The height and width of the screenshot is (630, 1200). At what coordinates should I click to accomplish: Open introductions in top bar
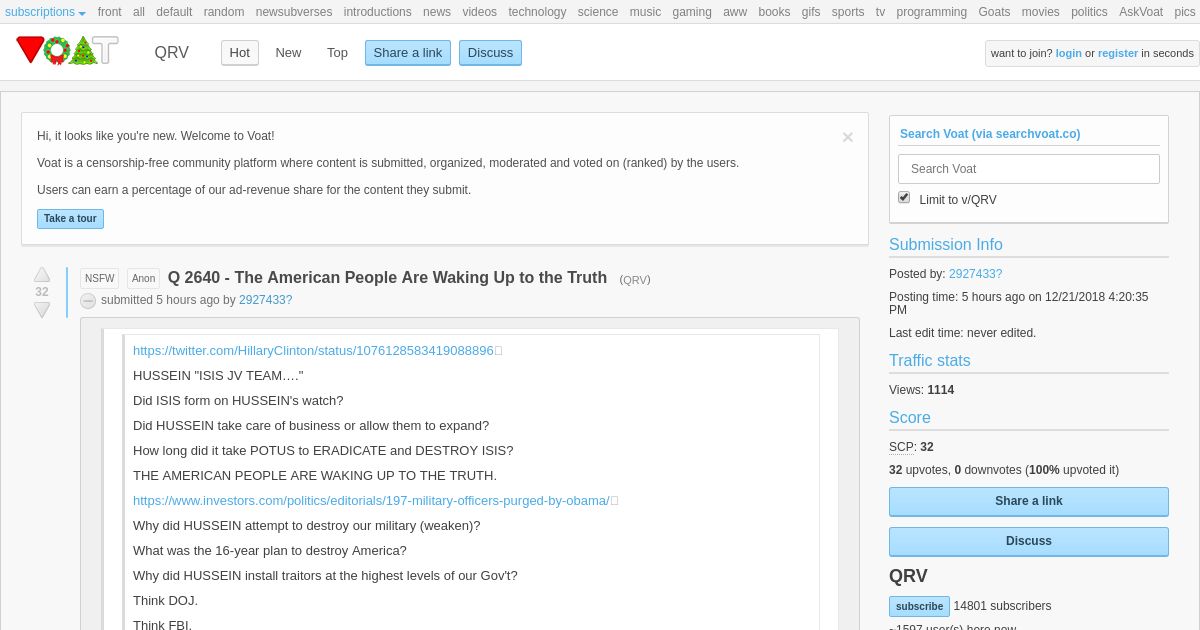(x=378, y=12)
